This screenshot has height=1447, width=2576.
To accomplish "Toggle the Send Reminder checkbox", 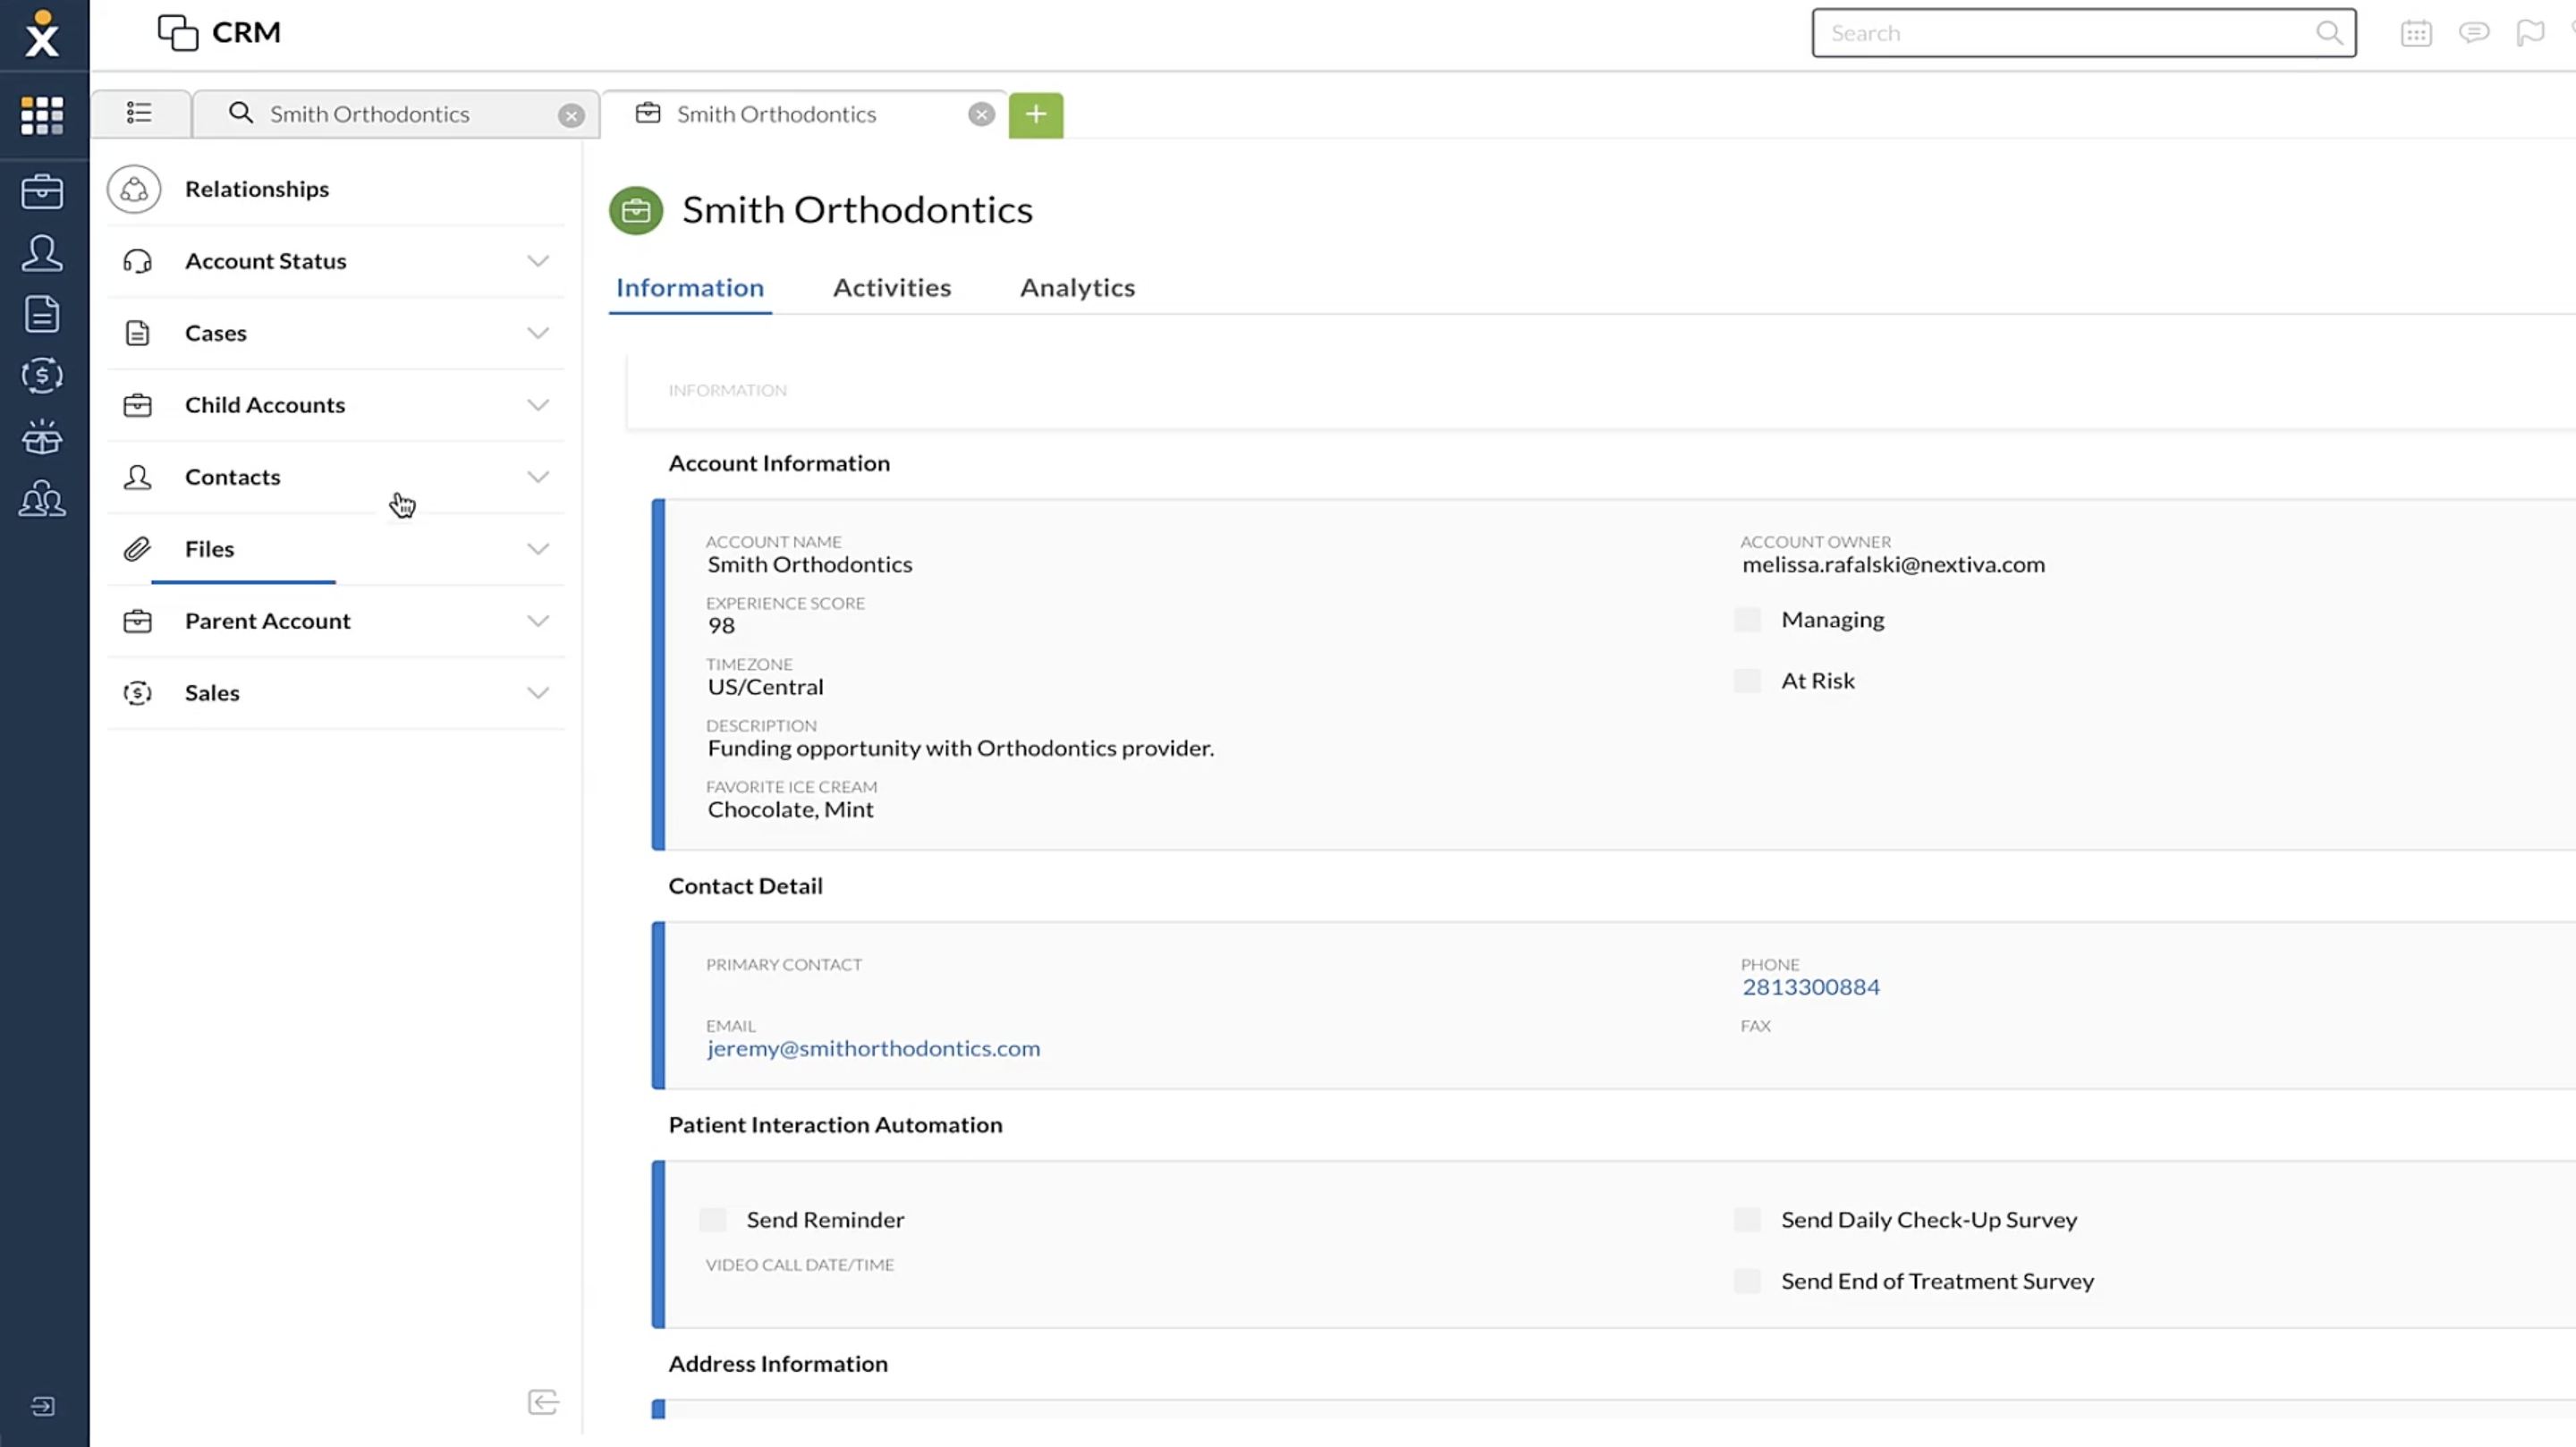I will coord(715,1219).
